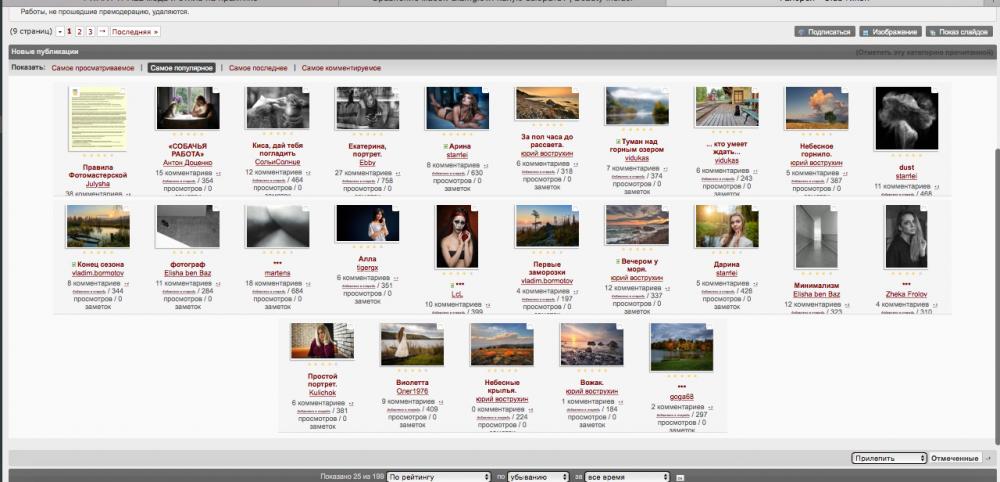
Task: Tick the checkbox corner on the dust thumbnail
Action: coord(934,91)
